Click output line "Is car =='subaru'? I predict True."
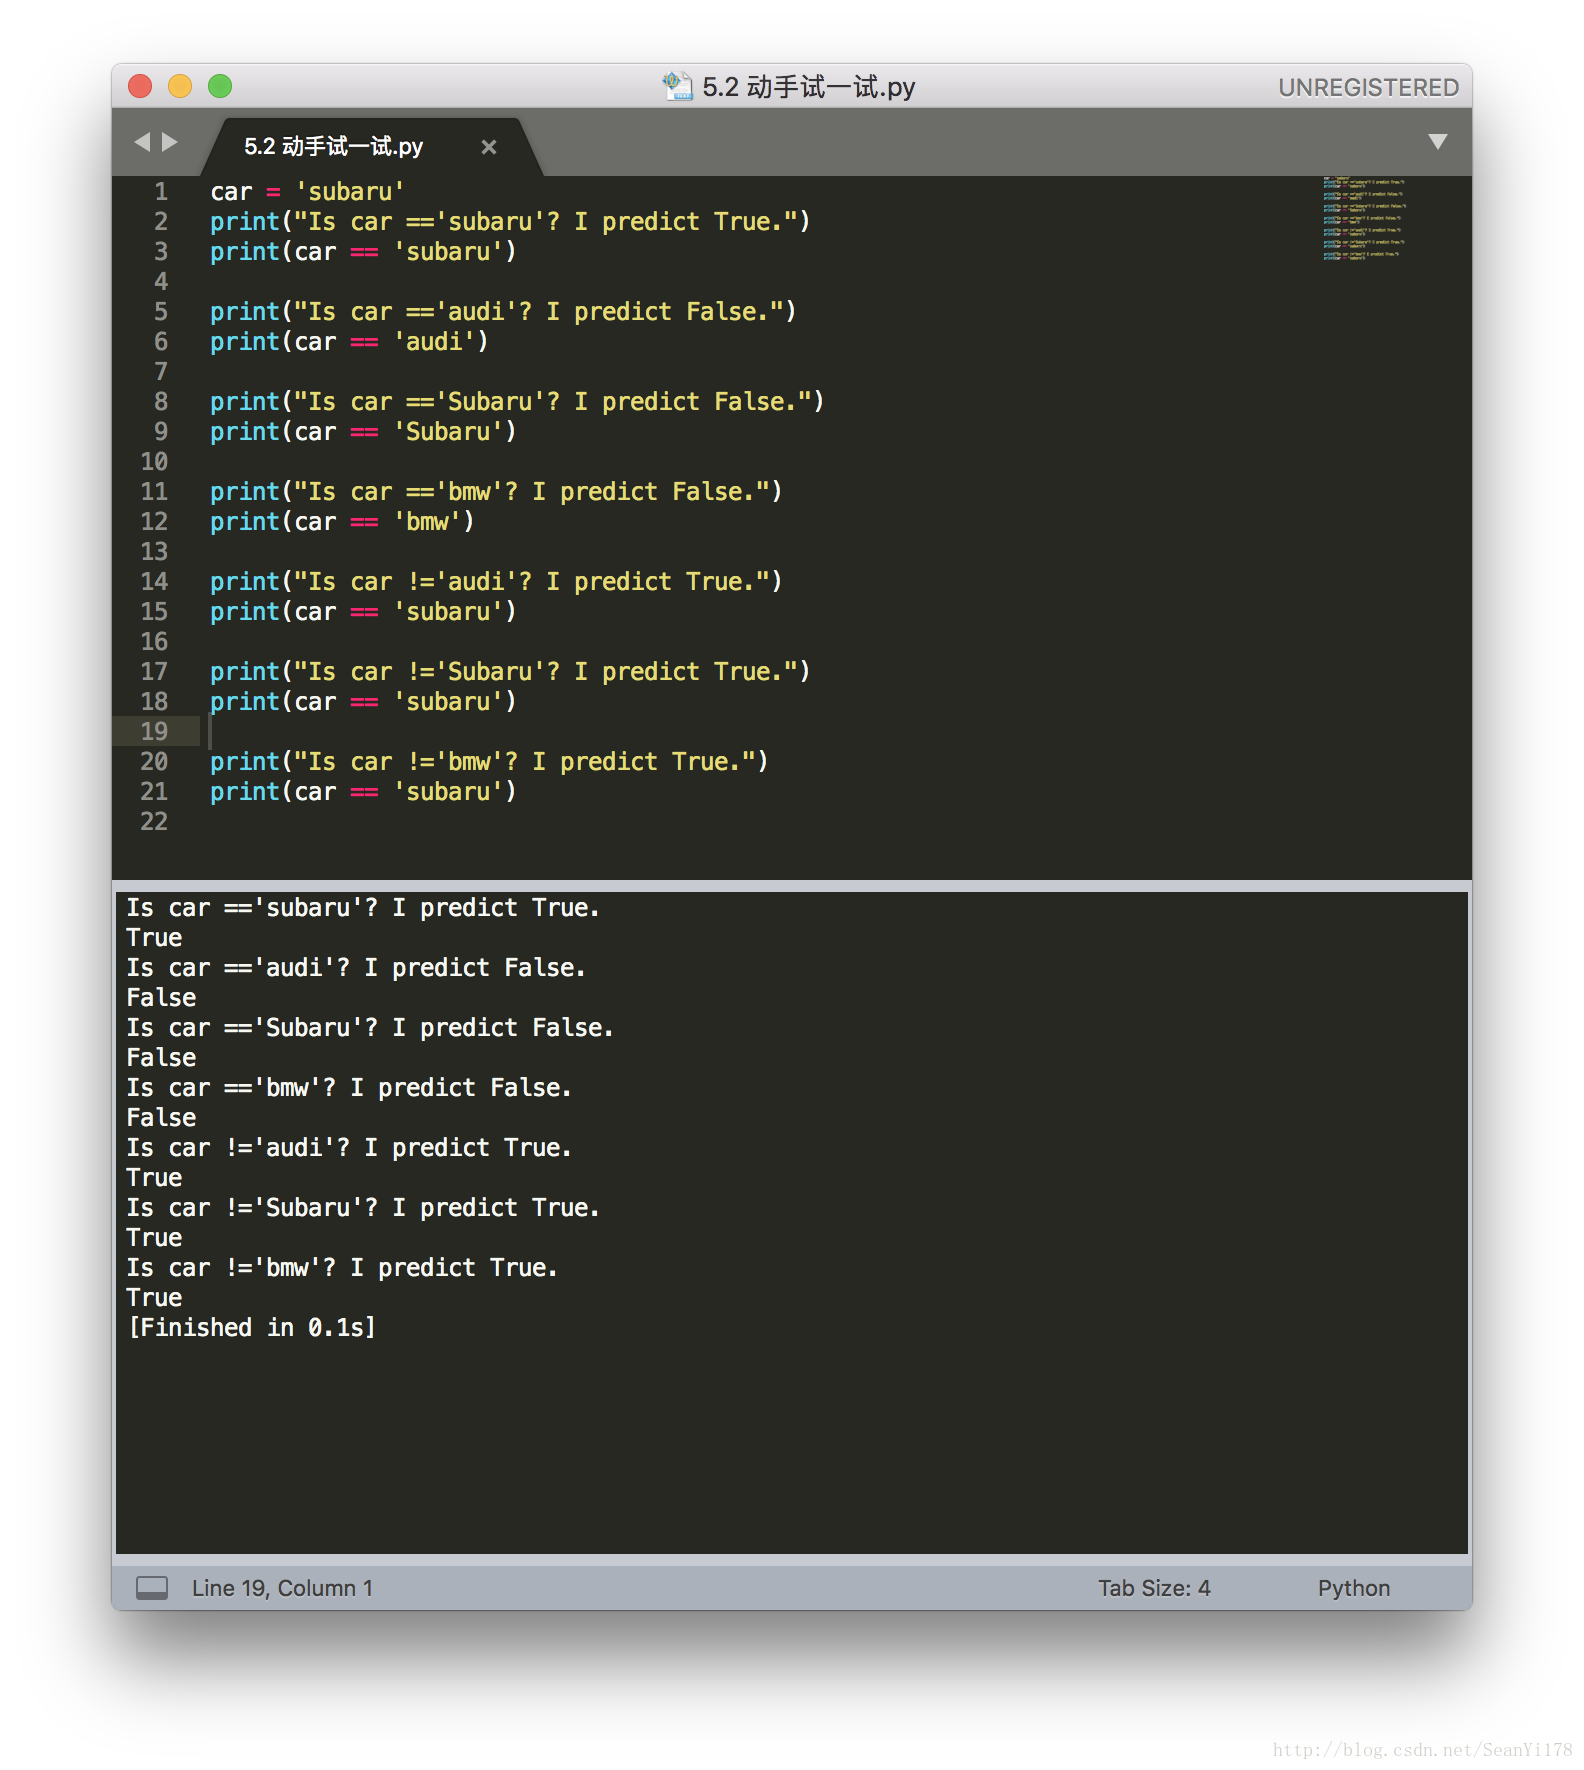The height and width of the screenshot is (1770, 1584). point(363,907)
